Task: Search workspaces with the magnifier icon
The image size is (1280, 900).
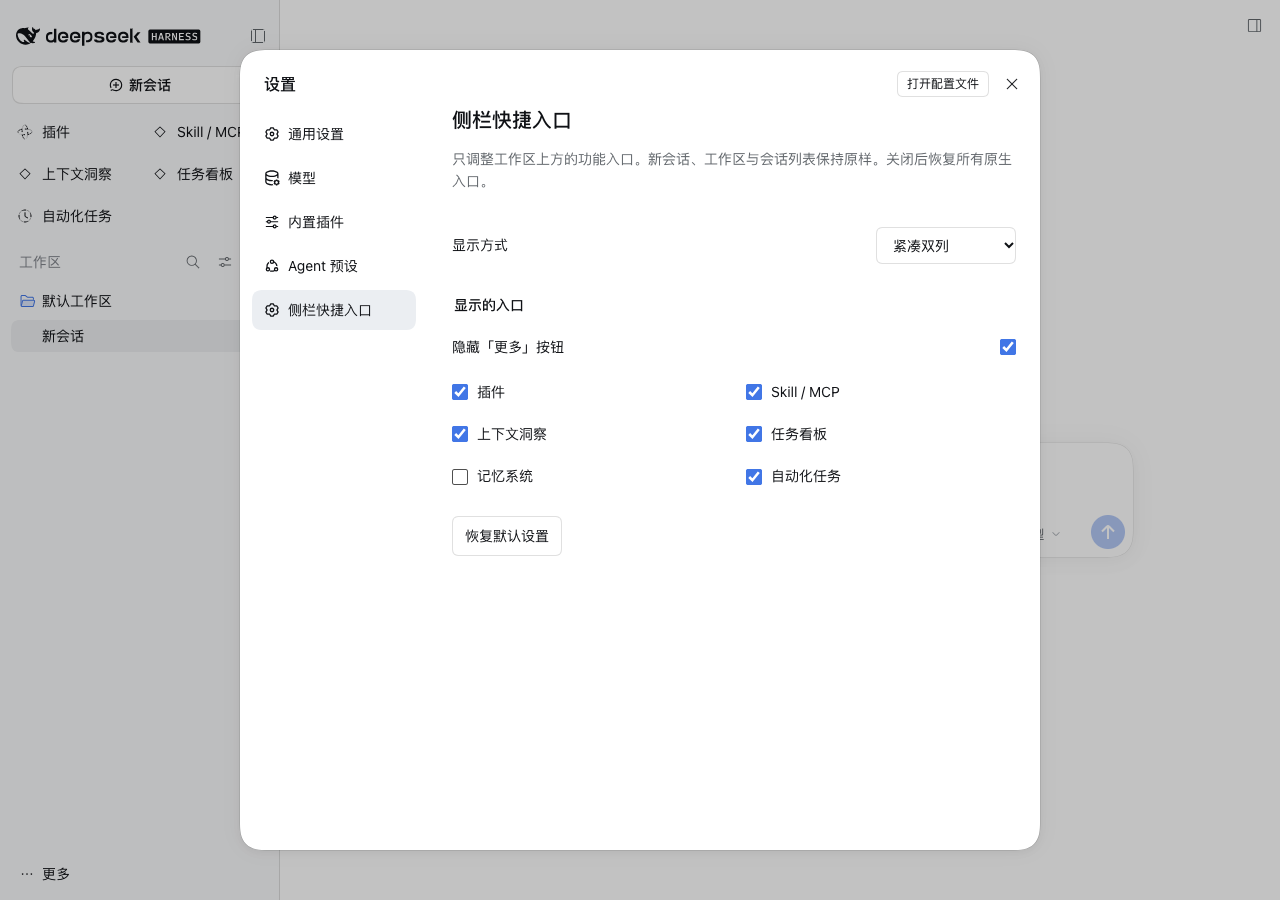Action: click(x=193, y=262)
